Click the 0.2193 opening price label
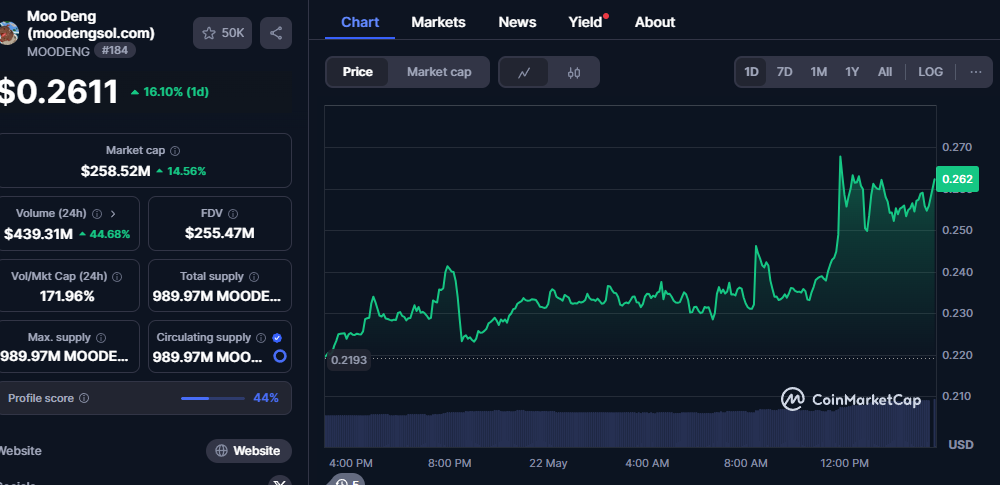Viewport: 1000px width, 485px height. pyautogui.click(x=349, y=360)
